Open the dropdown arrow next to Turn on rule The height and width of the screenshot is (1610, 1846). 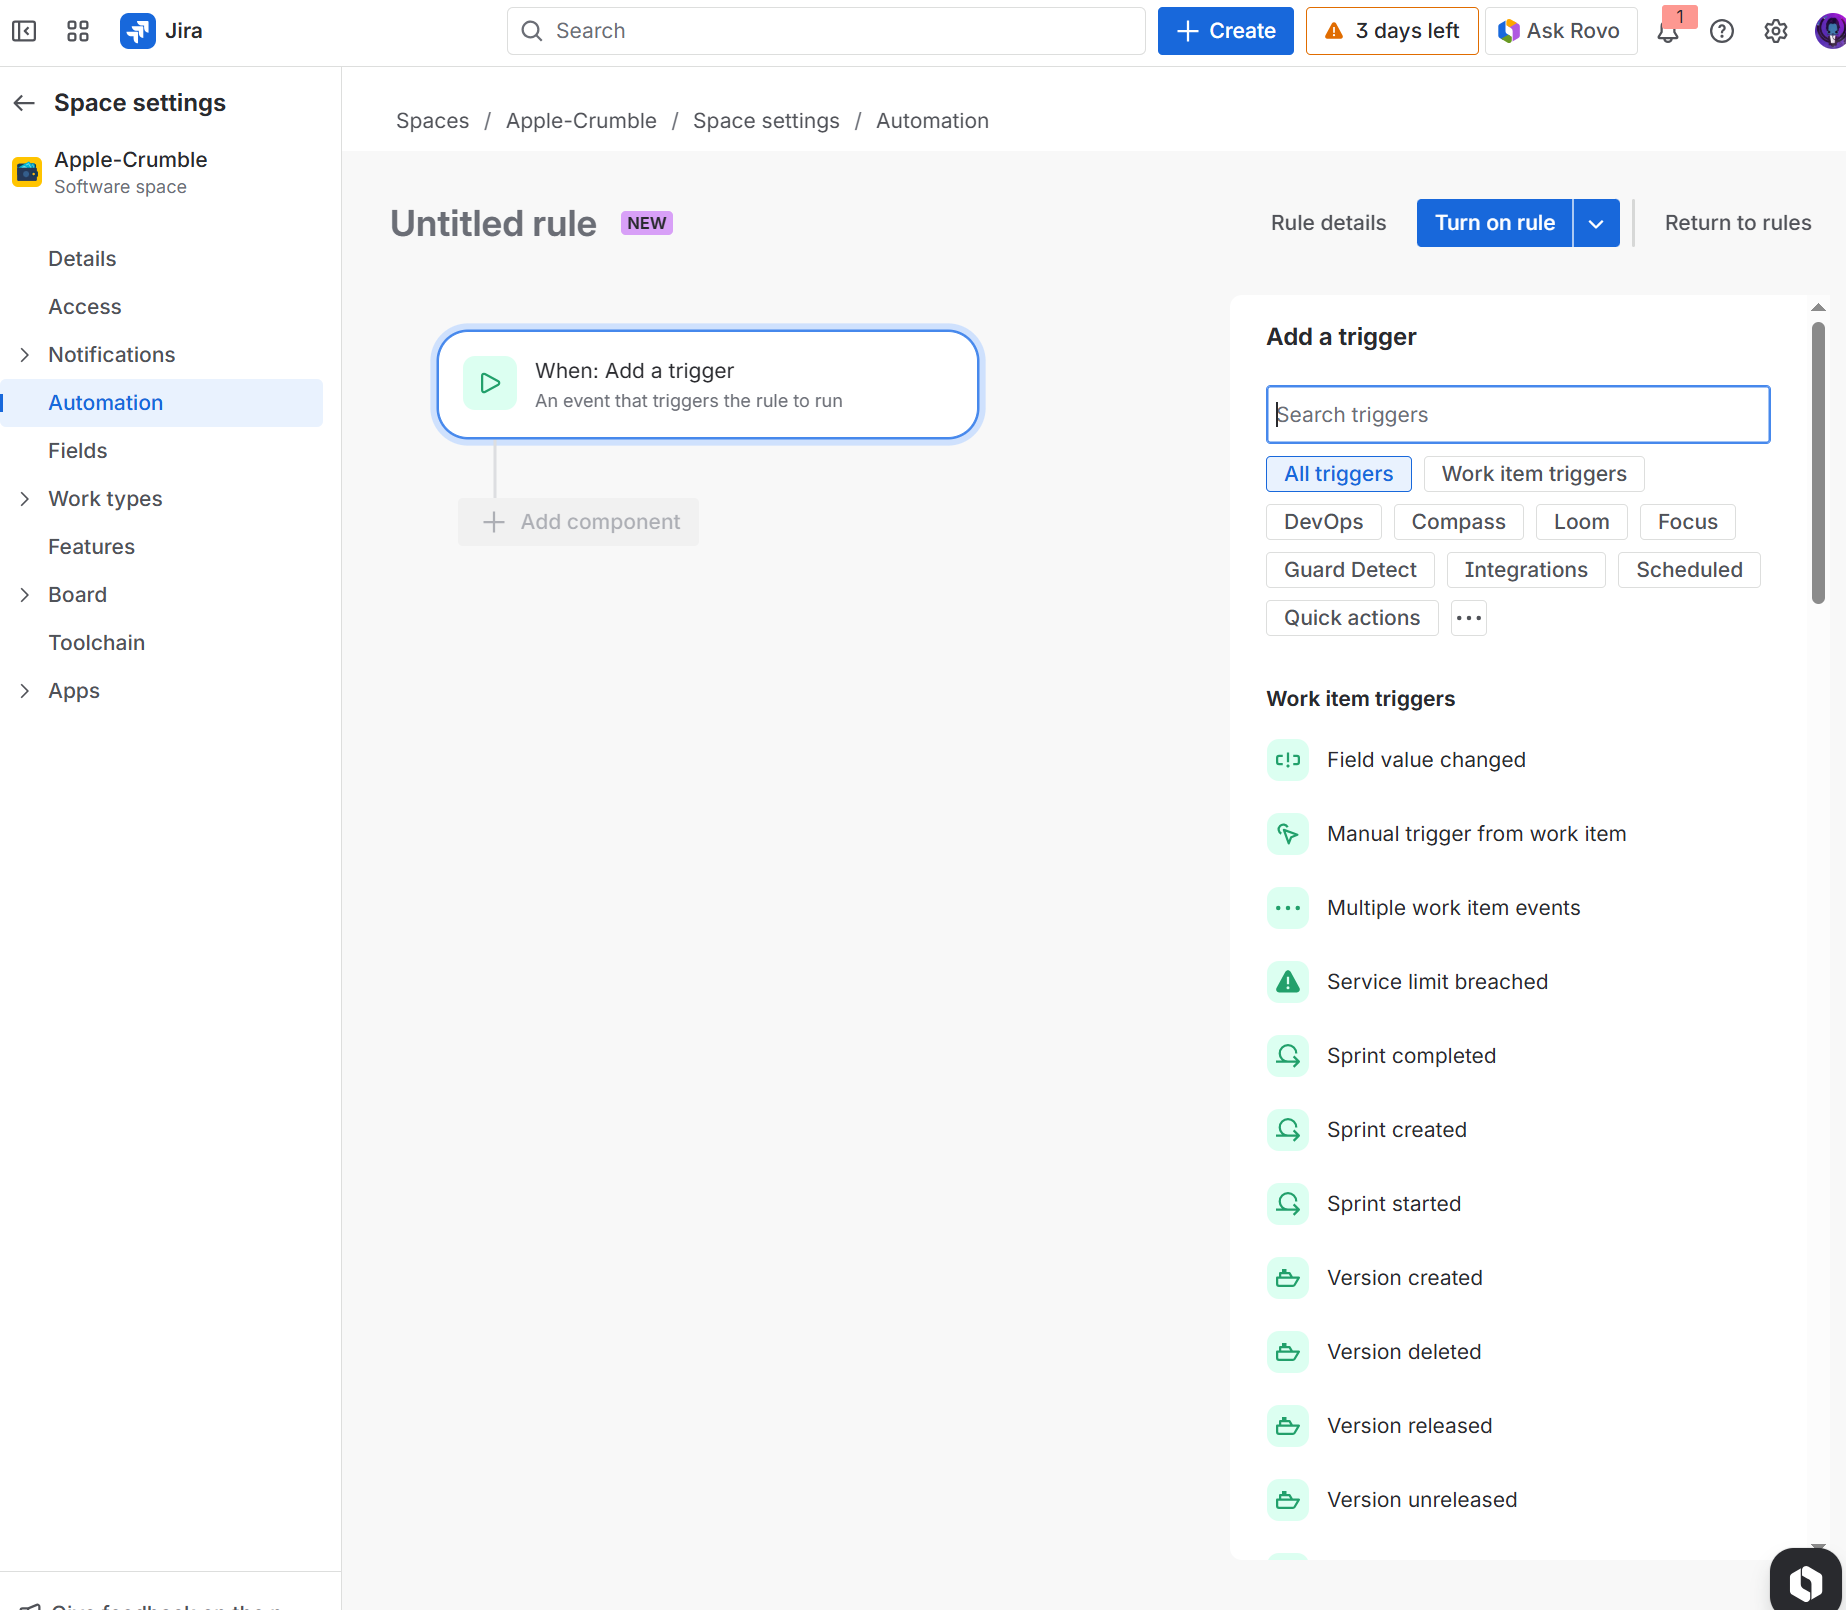tap(1596, 223)
